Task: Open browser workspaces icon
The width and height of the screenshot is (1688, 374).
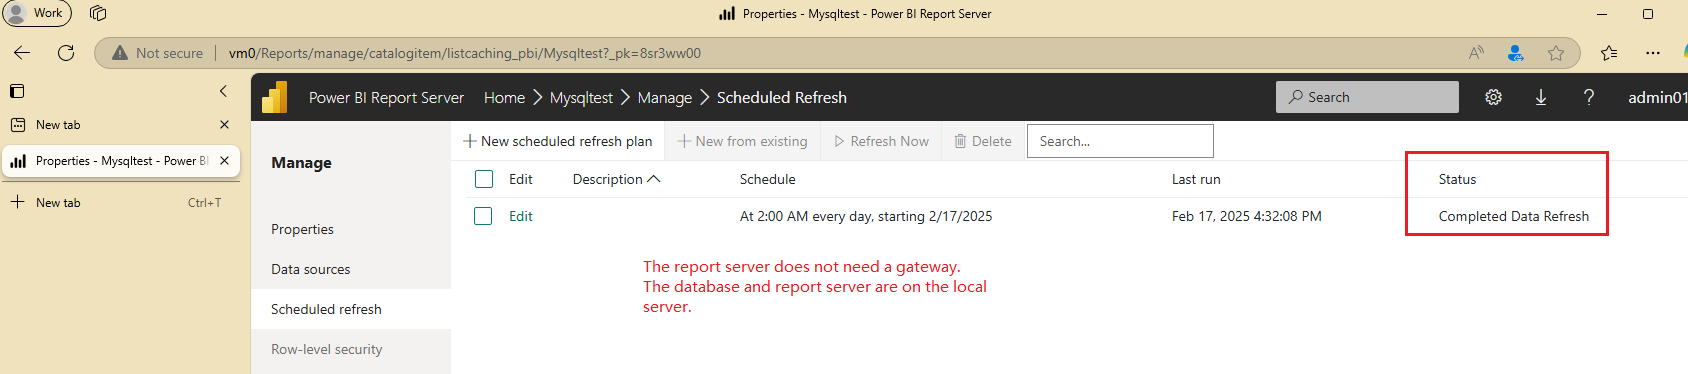Action: pyautogui.click(x=98, y=13)
